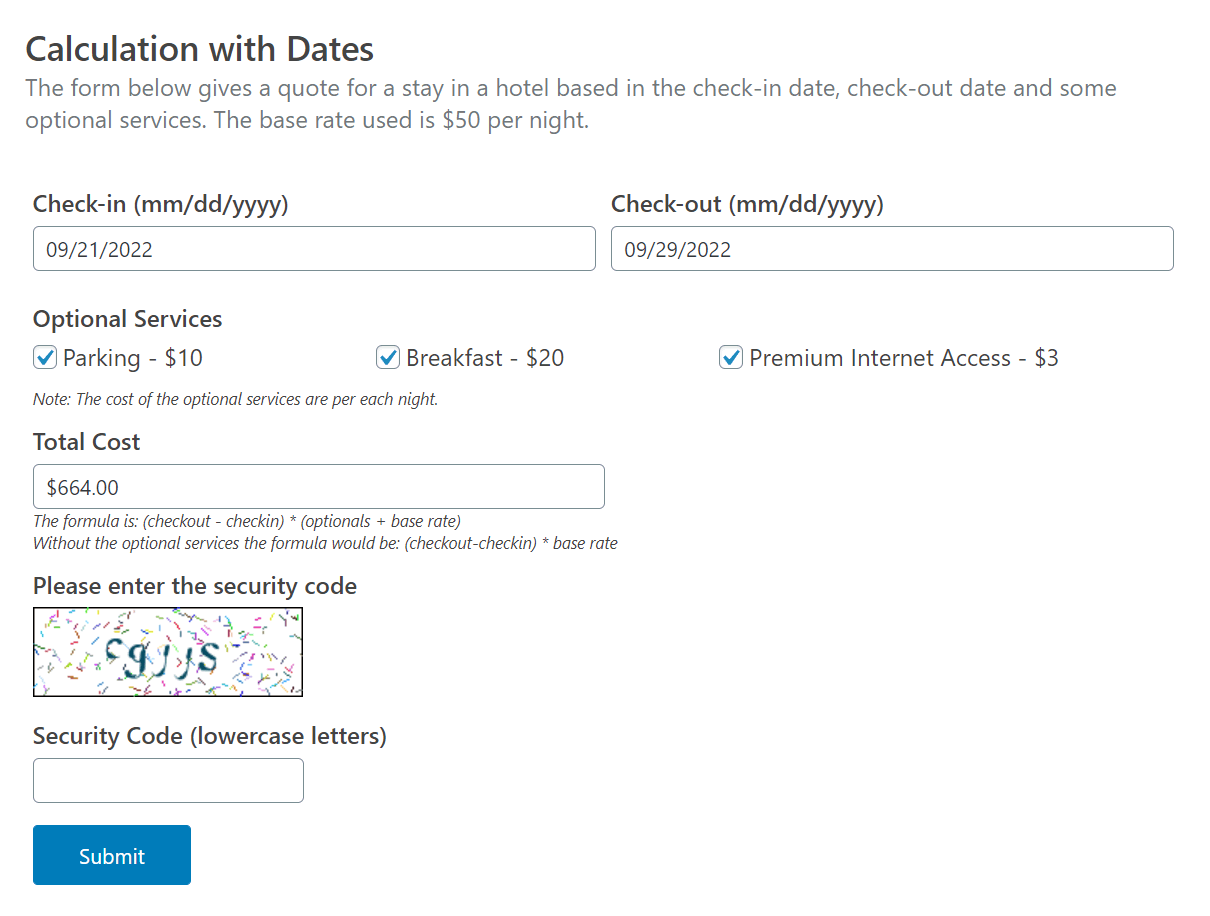Click the "Calculation with Dates" heading
The image size is (1210, 916).
(x=199, y=49)
